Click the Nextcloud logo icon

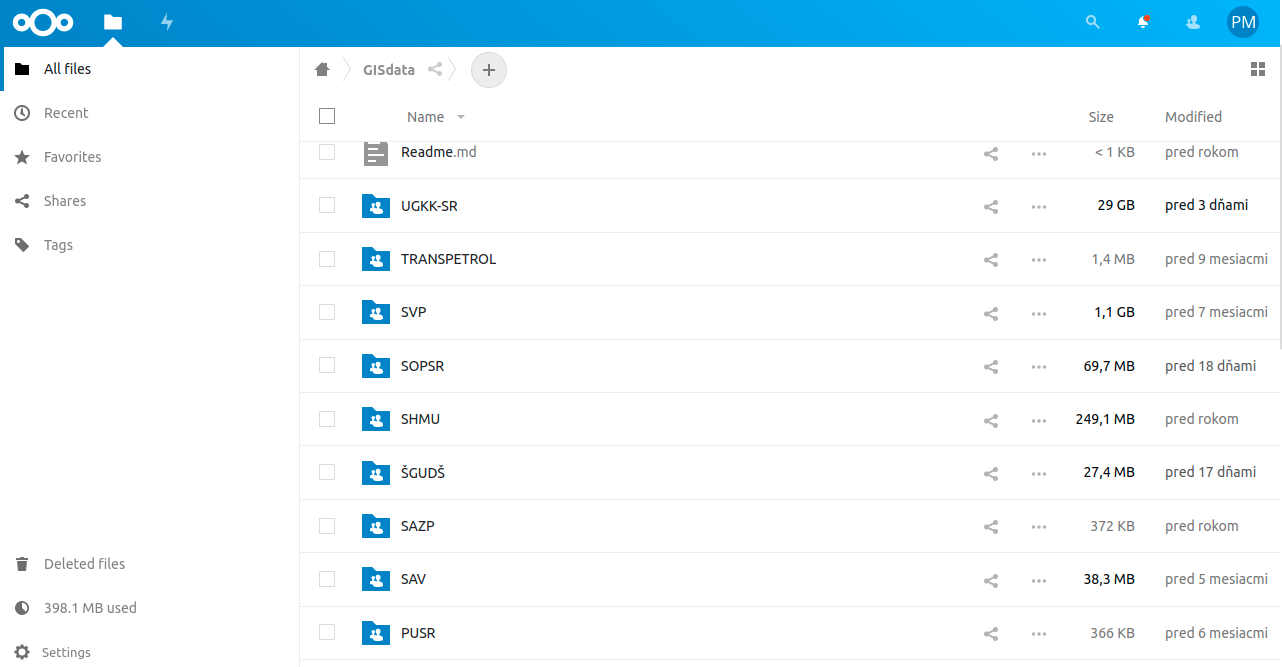(x=43, y=22)
